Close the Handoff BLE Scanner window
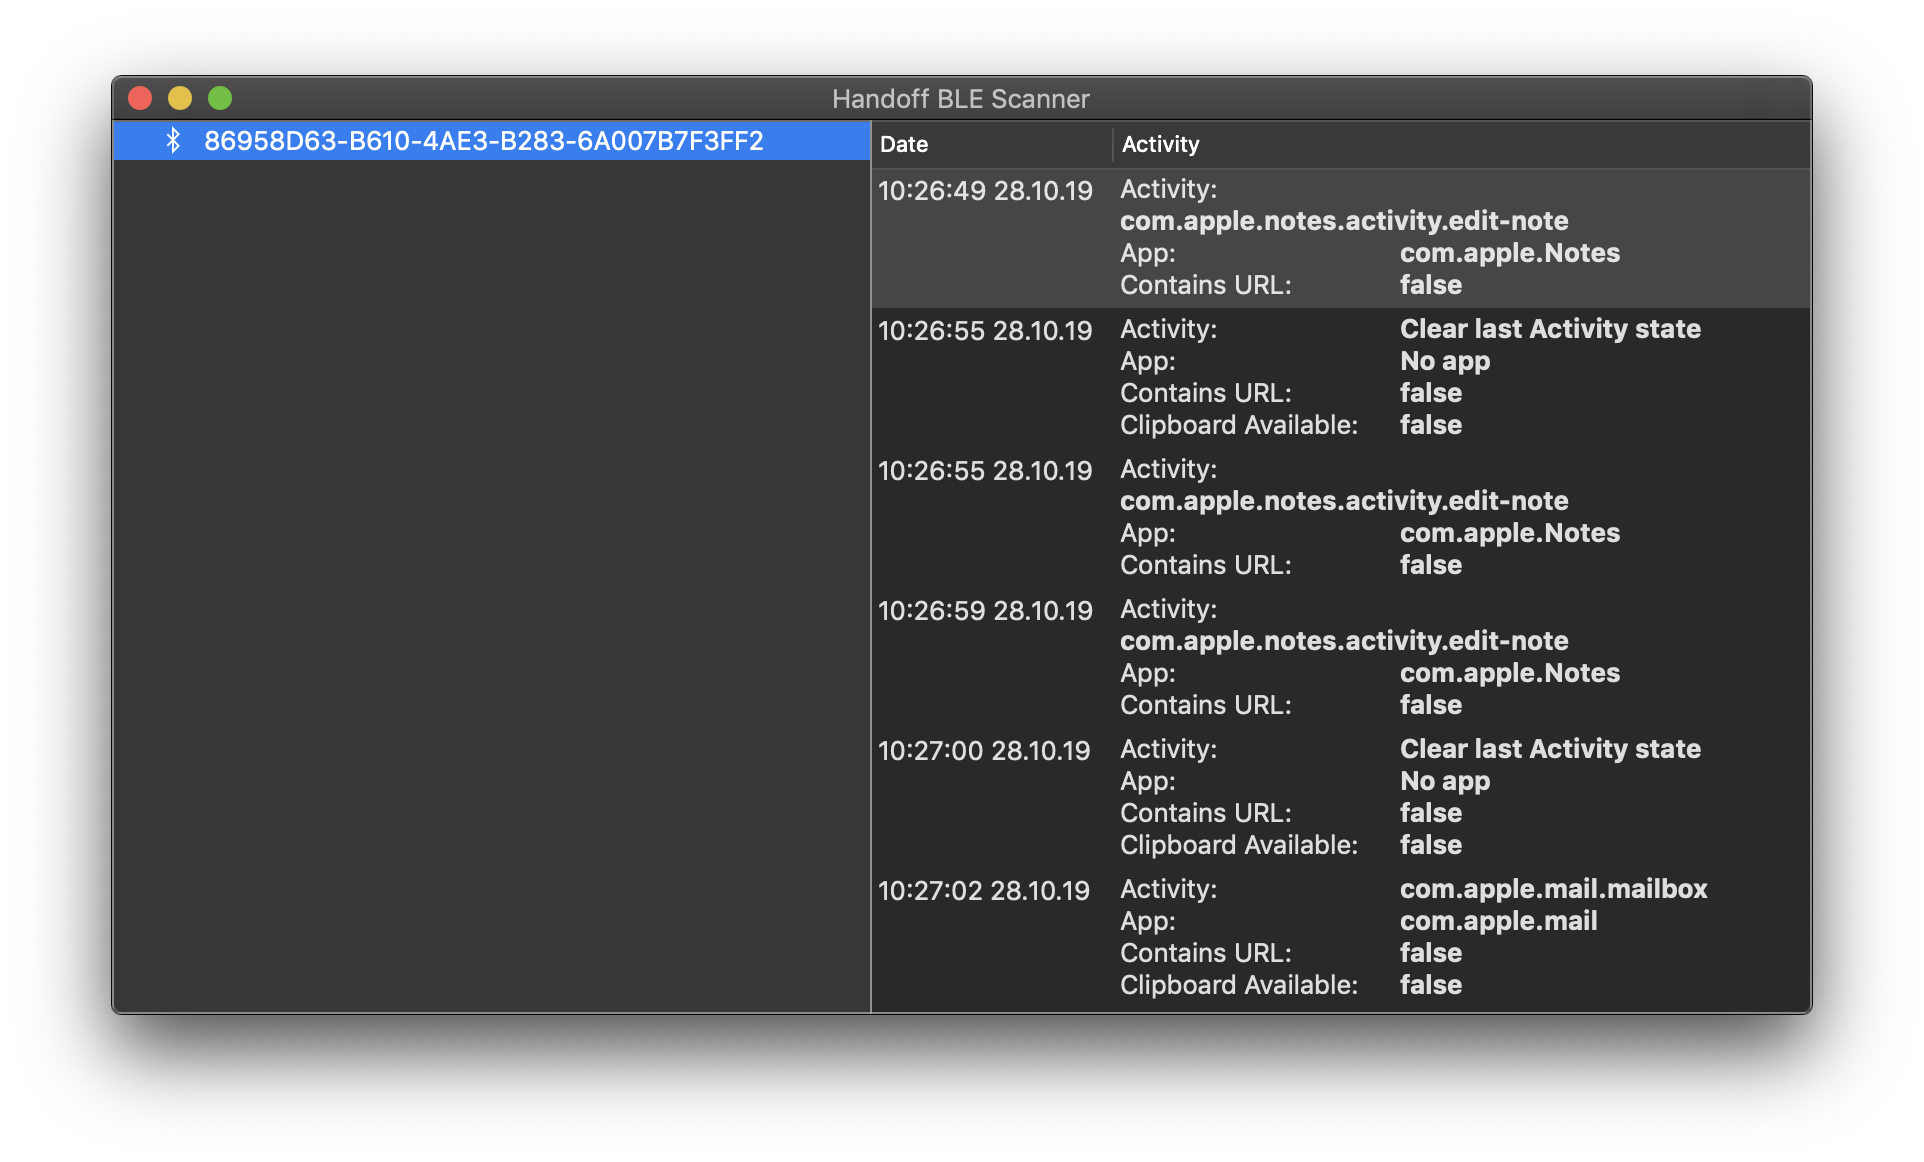This screenshot has width=1924, height=1162. (x=140, y=98)
